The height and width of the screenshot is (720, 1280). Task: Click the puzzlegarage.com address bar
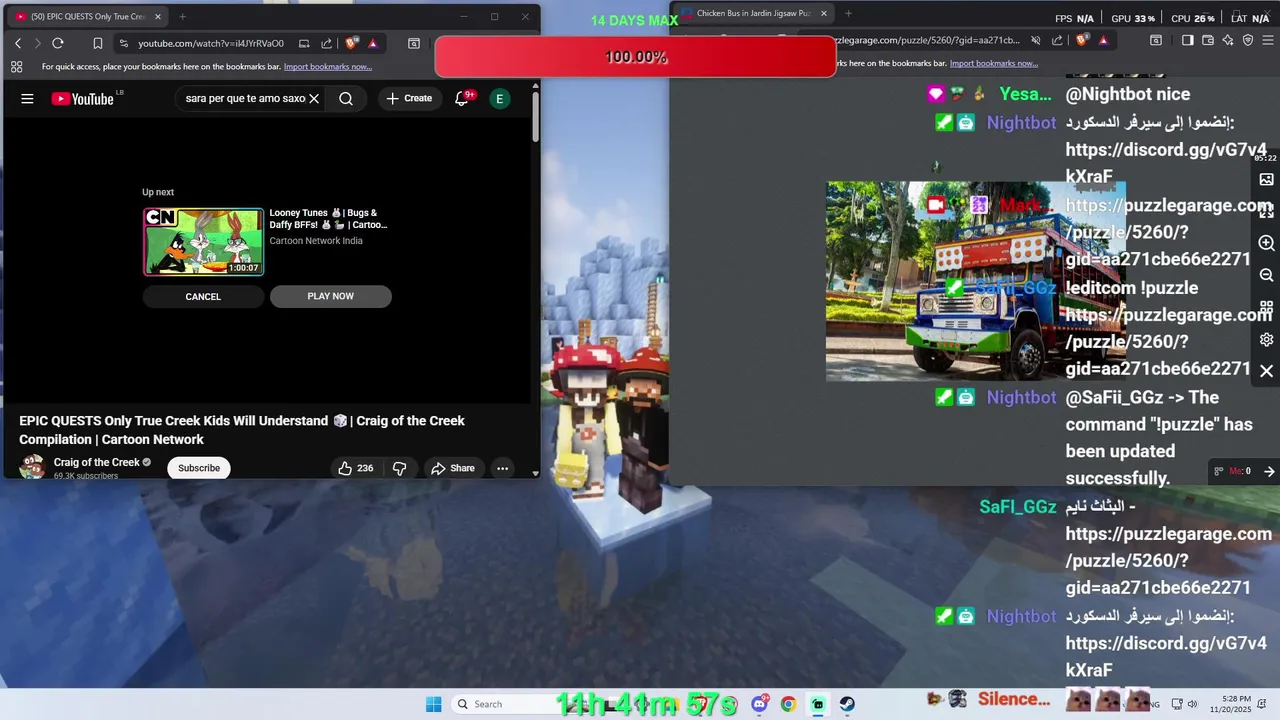click(x=925, y=41)
